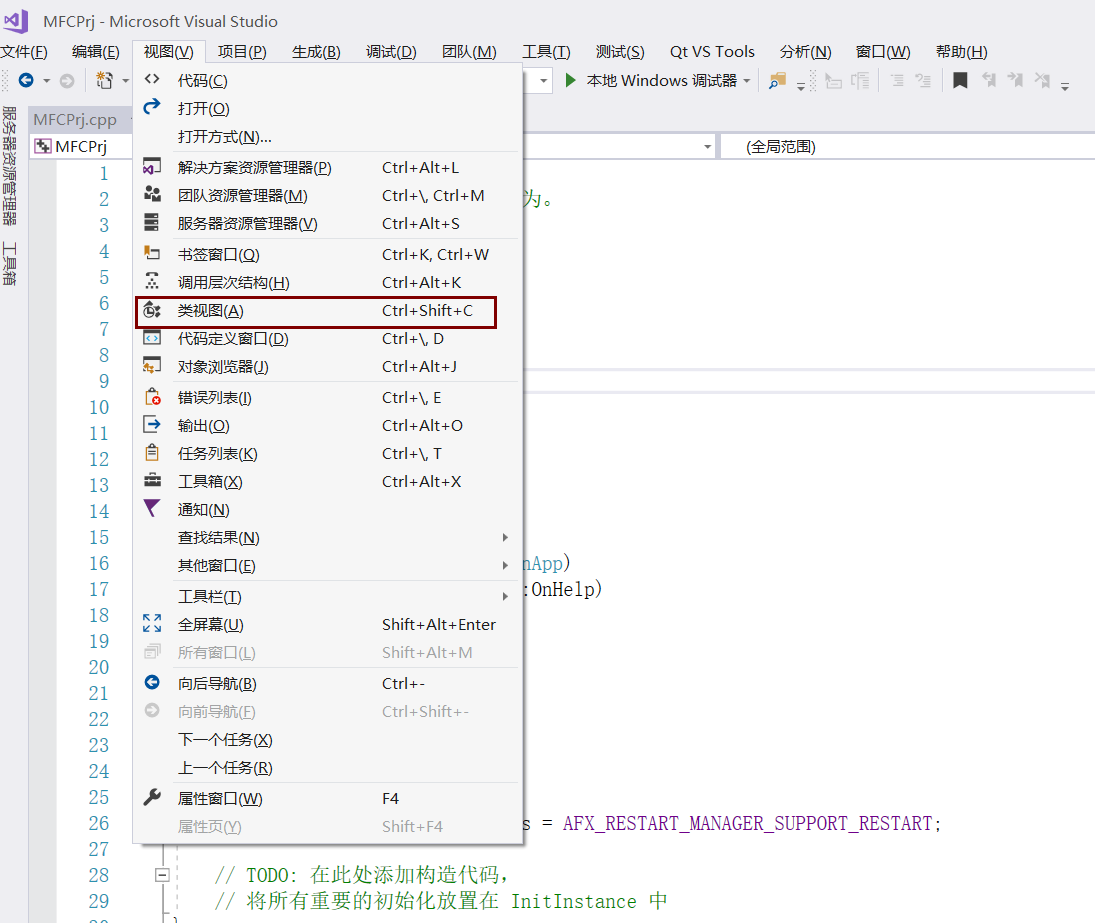Select Next Task menu entry
1095x923 pixels.
pyautogui.click(x=328, y=739)
